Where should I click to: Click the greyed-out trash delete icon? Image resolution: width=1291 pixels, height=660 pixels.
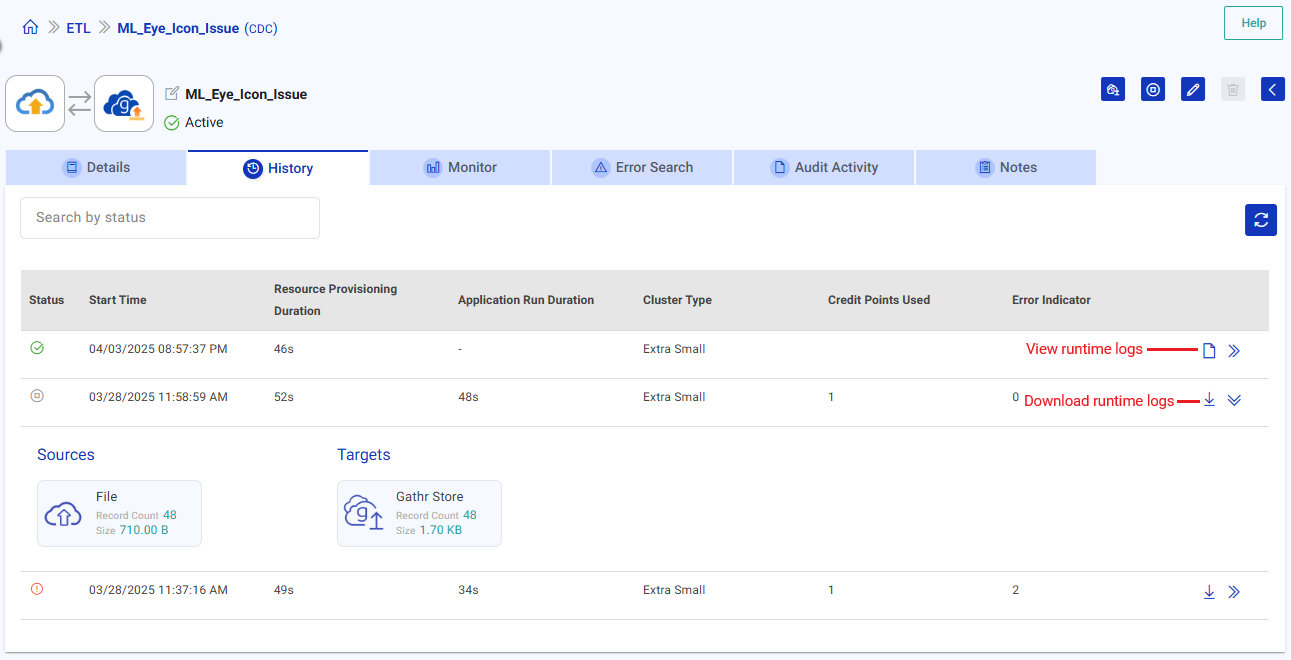(1233, 90)
